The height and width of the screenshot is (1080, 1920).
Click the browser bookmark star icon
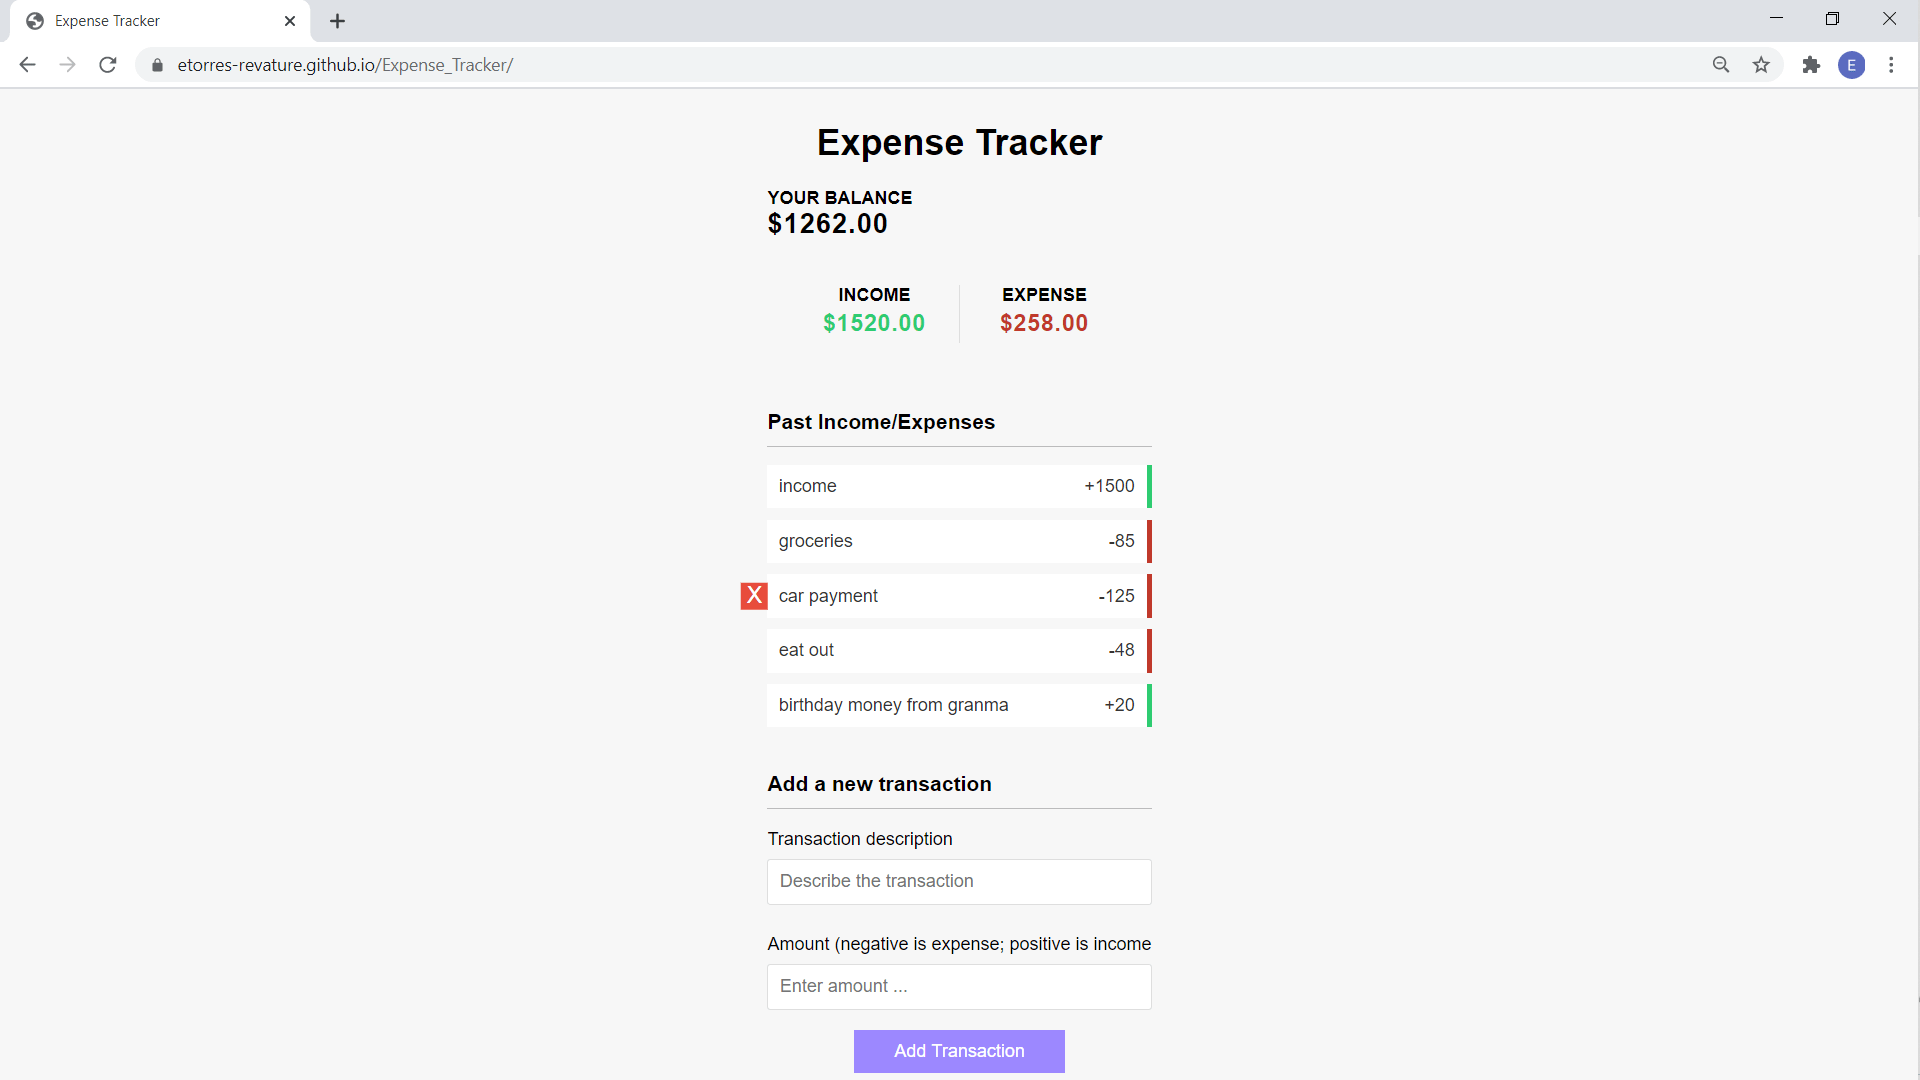[x=1764, y=65]
